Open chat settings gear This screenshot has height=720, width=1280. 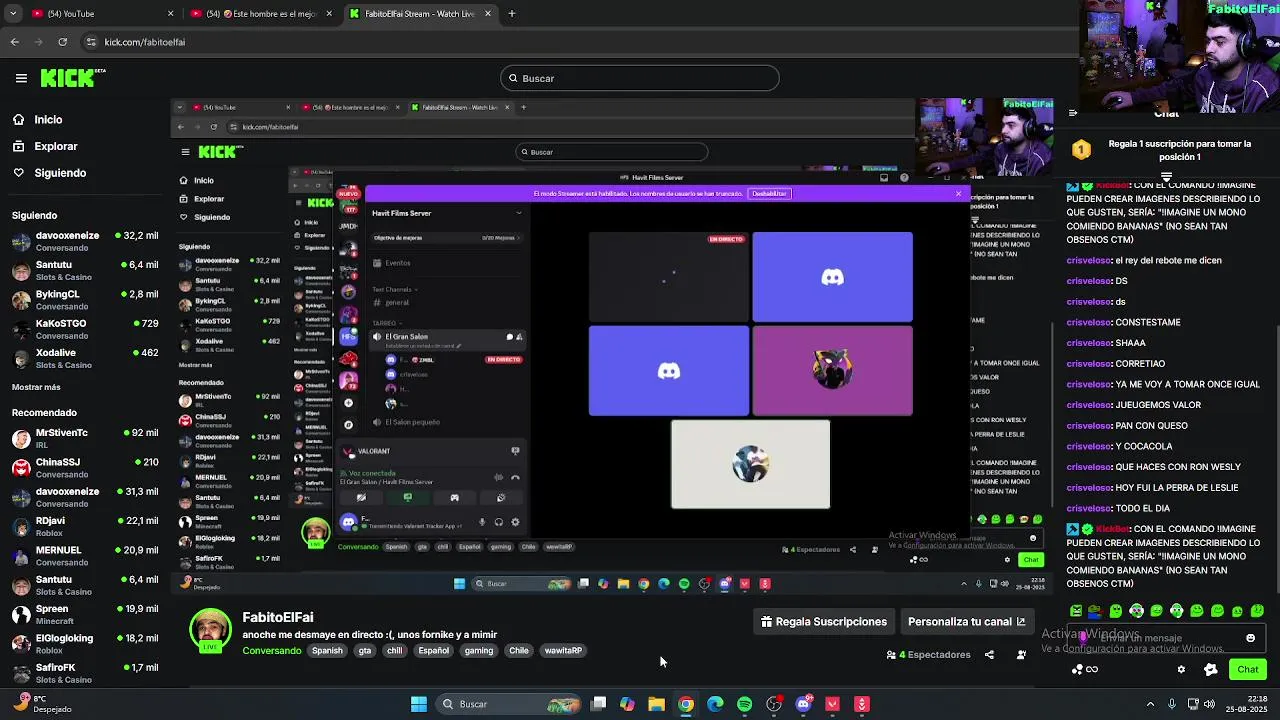tap(1181, 670)
